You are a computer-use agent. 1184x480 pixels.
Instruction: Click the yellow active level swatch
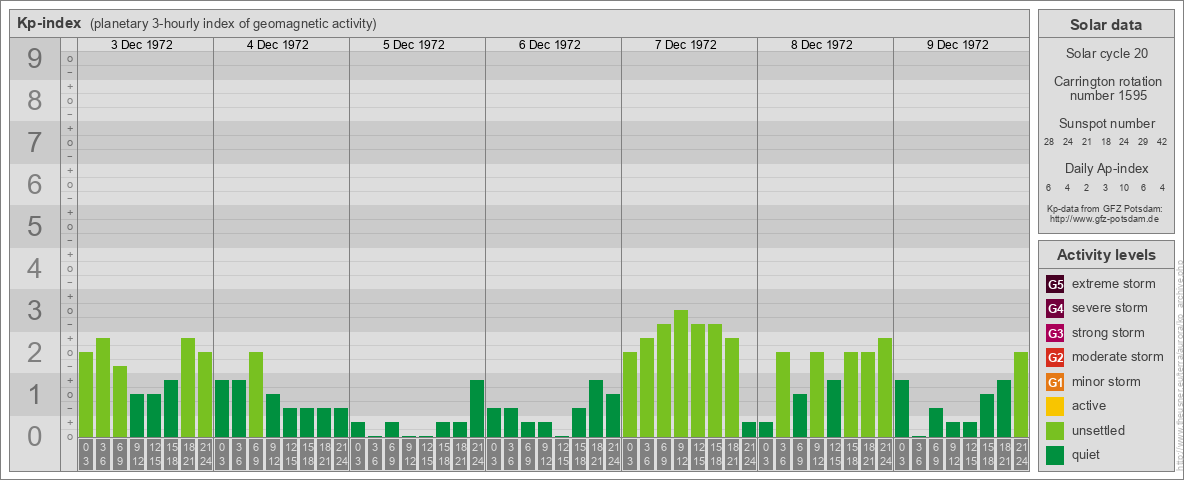(x=1056, y=406)
